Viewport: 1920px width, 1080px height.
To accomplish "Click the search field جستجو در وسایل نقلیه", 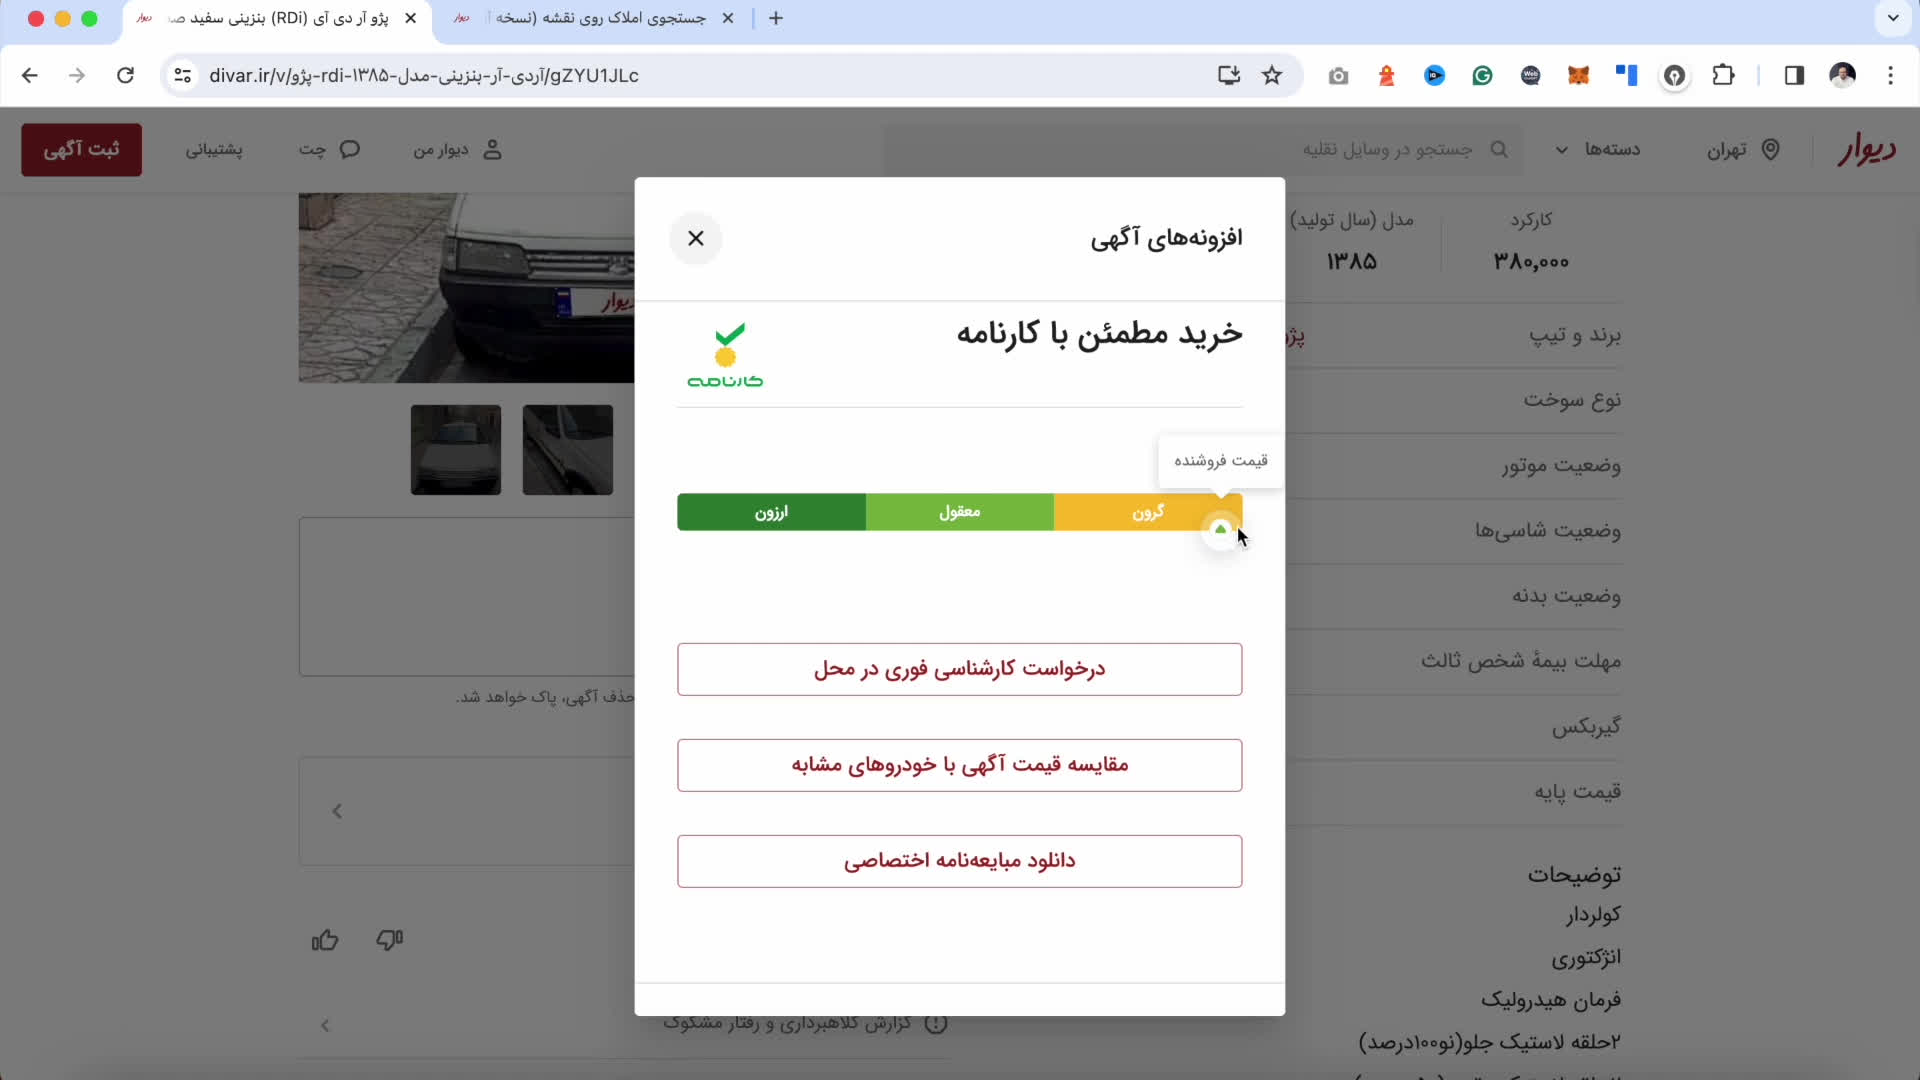I will pos(1203,150).
